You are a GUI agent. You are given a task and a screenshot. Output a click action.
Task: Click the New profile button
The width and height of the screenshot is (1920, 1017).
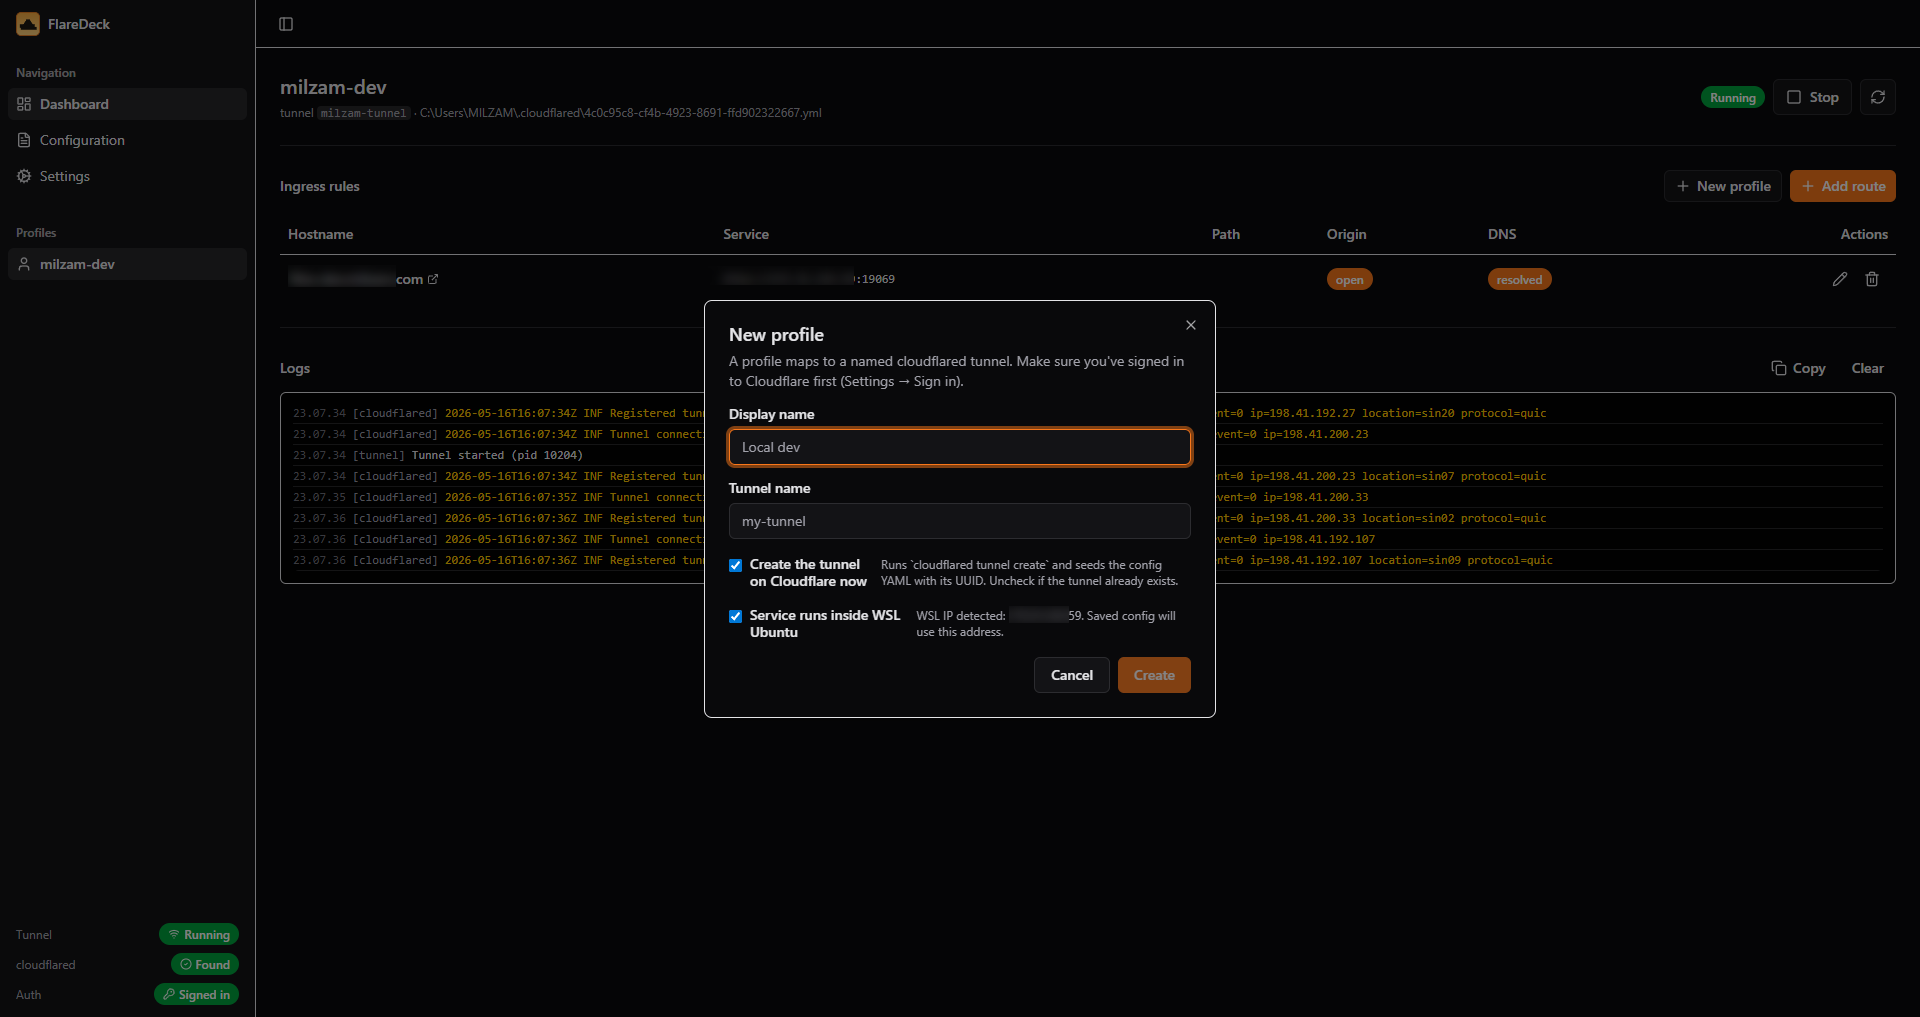click(x=1723, y=186)
